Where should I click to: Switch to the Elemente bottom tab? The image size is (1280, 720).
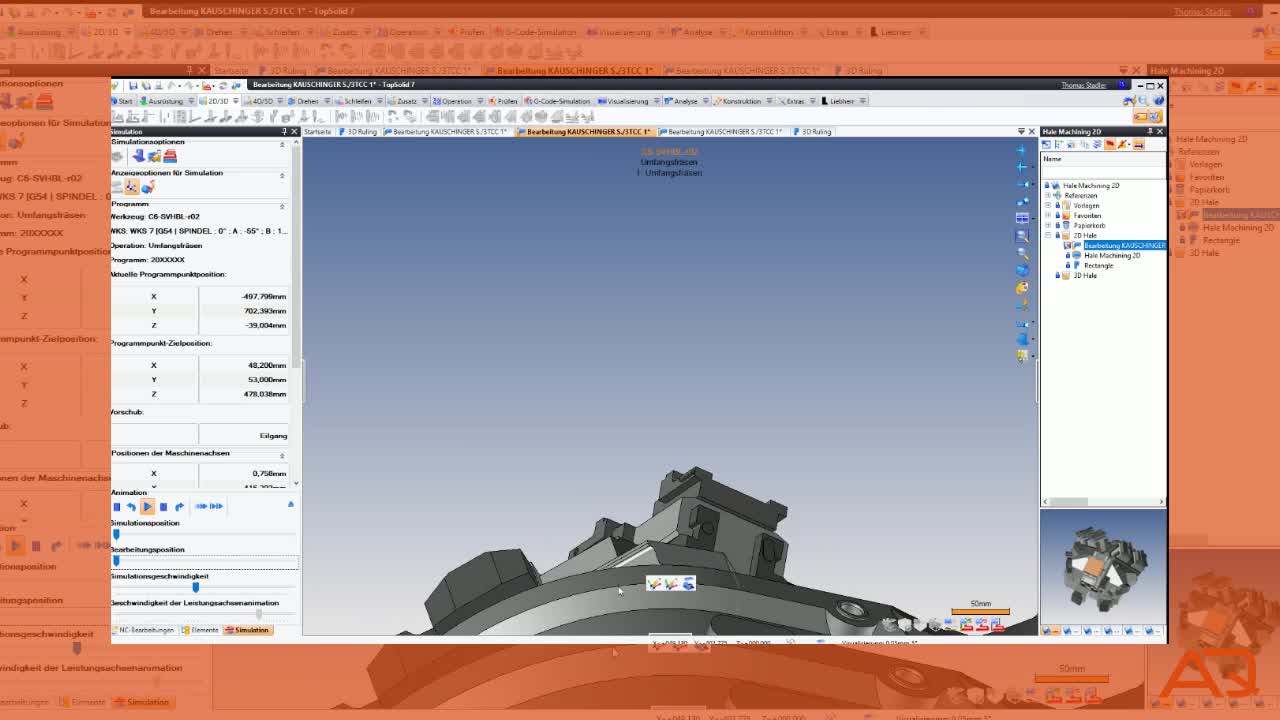(x=201, y=630)
